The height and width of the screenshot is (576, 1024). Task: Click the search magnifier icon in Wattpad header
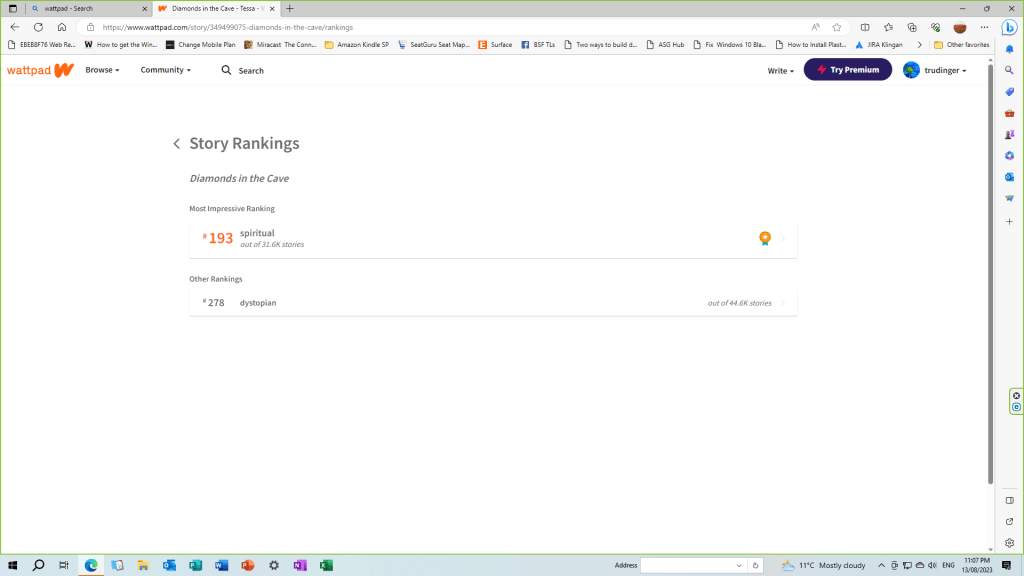(226, 70)
